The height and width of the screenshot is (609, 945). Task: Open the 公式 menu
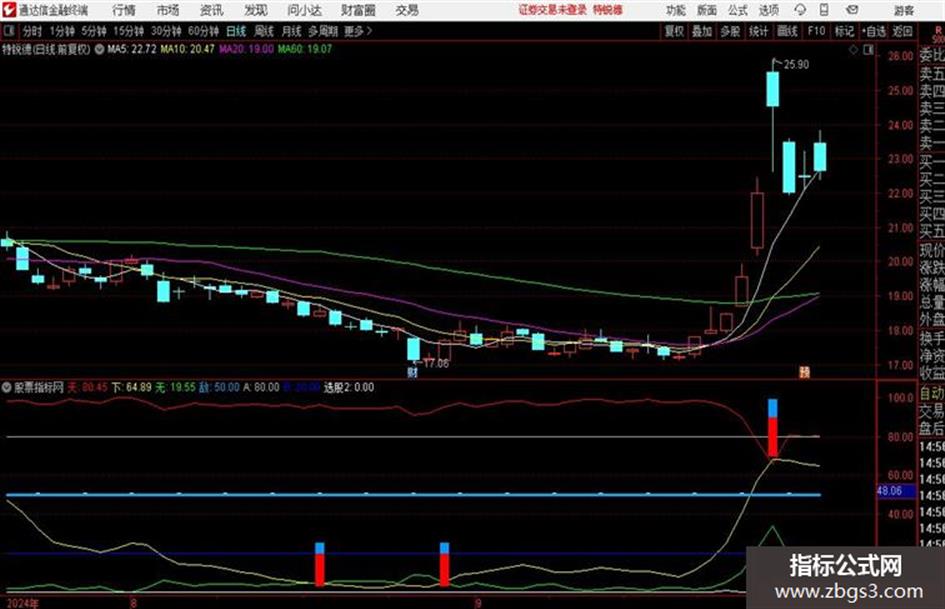(738, 10)
